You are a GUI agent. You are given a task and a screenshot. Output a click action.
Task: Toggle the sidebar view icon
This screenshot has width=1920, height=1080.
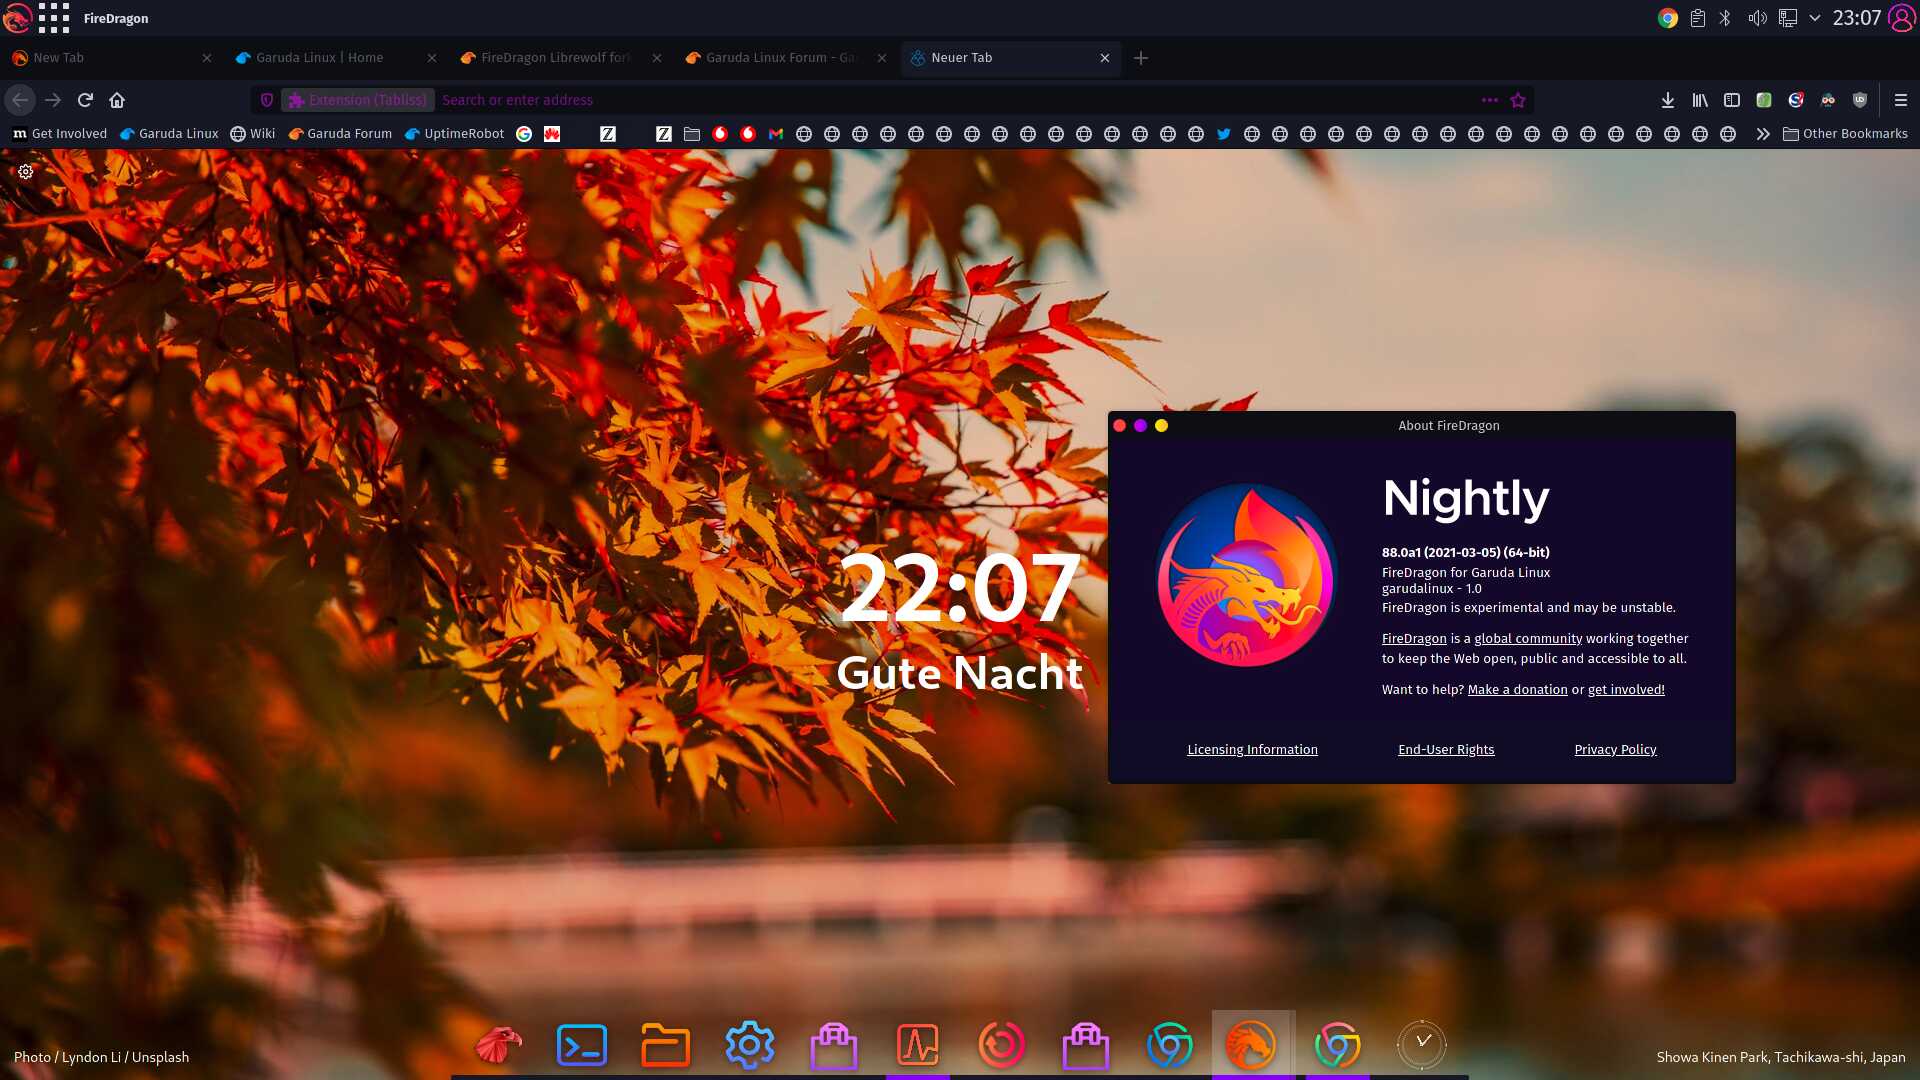(x=1732, y=100)
